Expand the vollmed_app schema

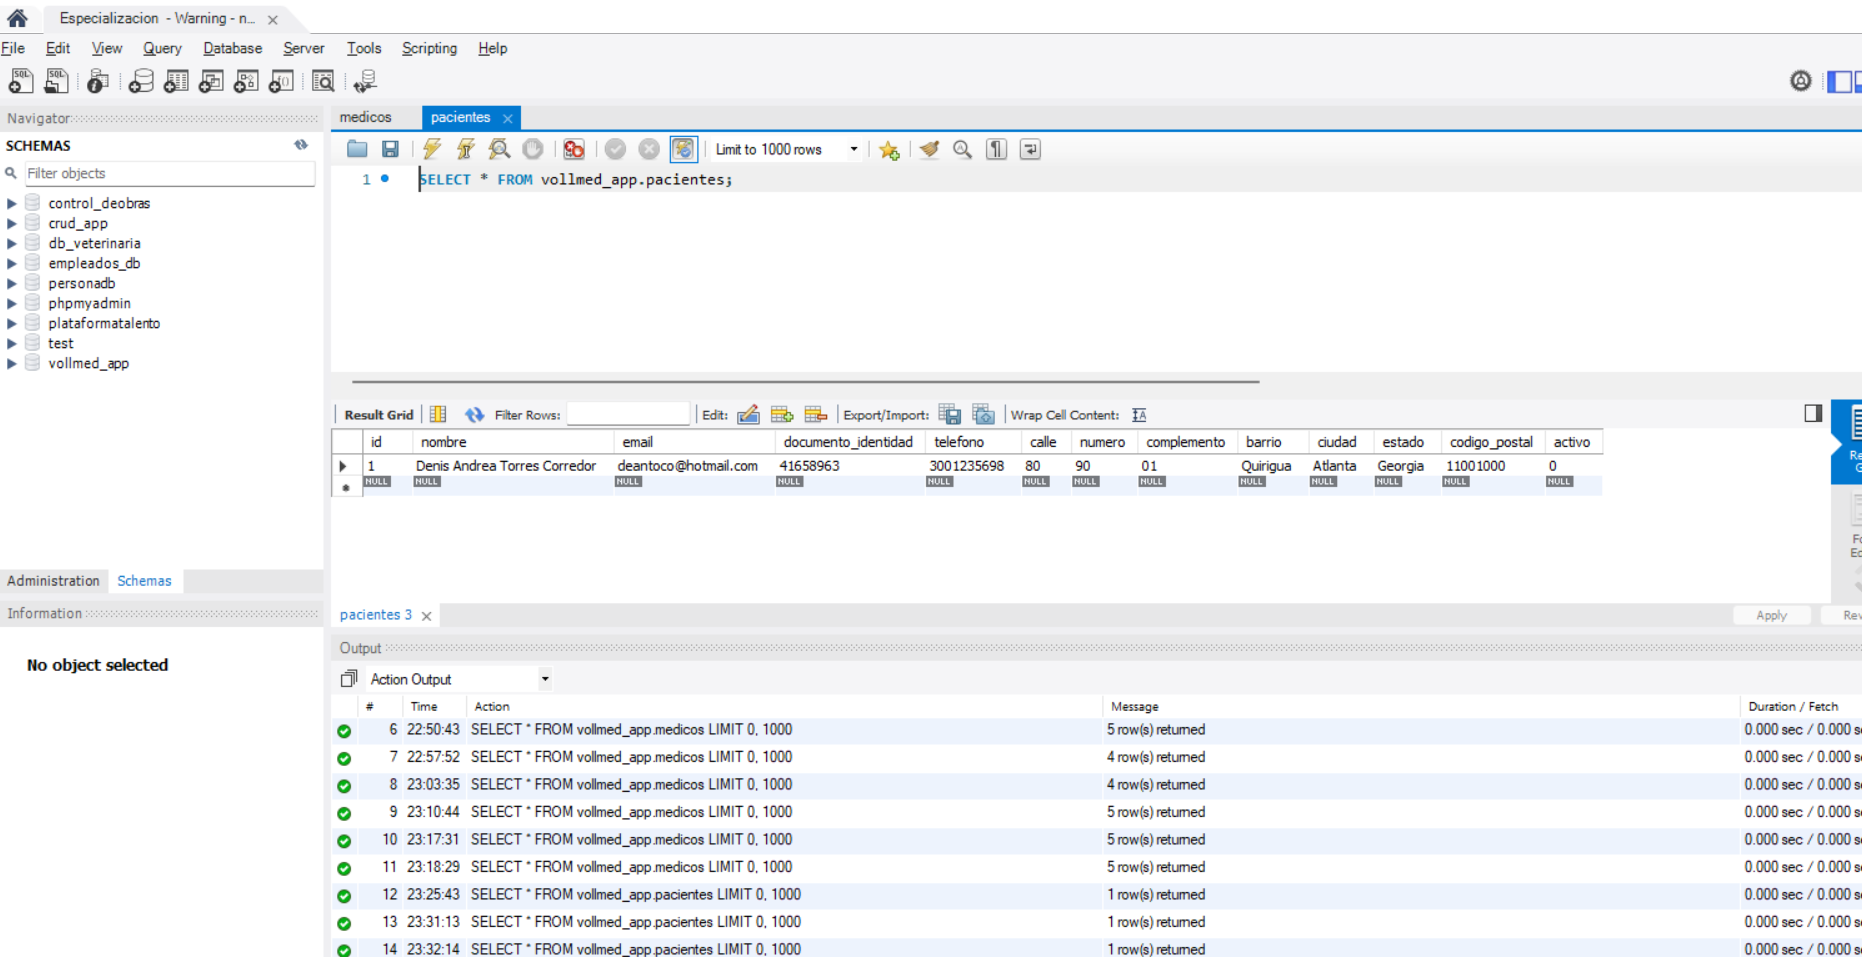click(12, 363)
